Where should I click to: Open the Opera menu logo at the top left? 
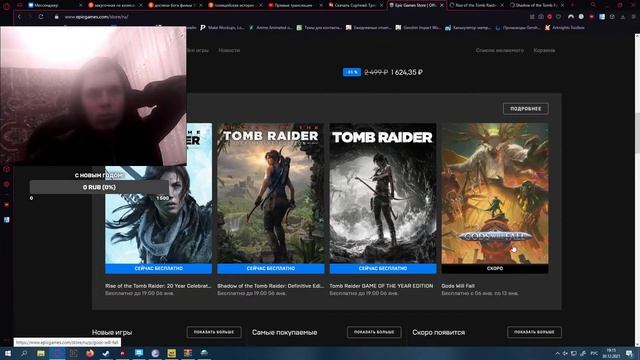[6, 6]
